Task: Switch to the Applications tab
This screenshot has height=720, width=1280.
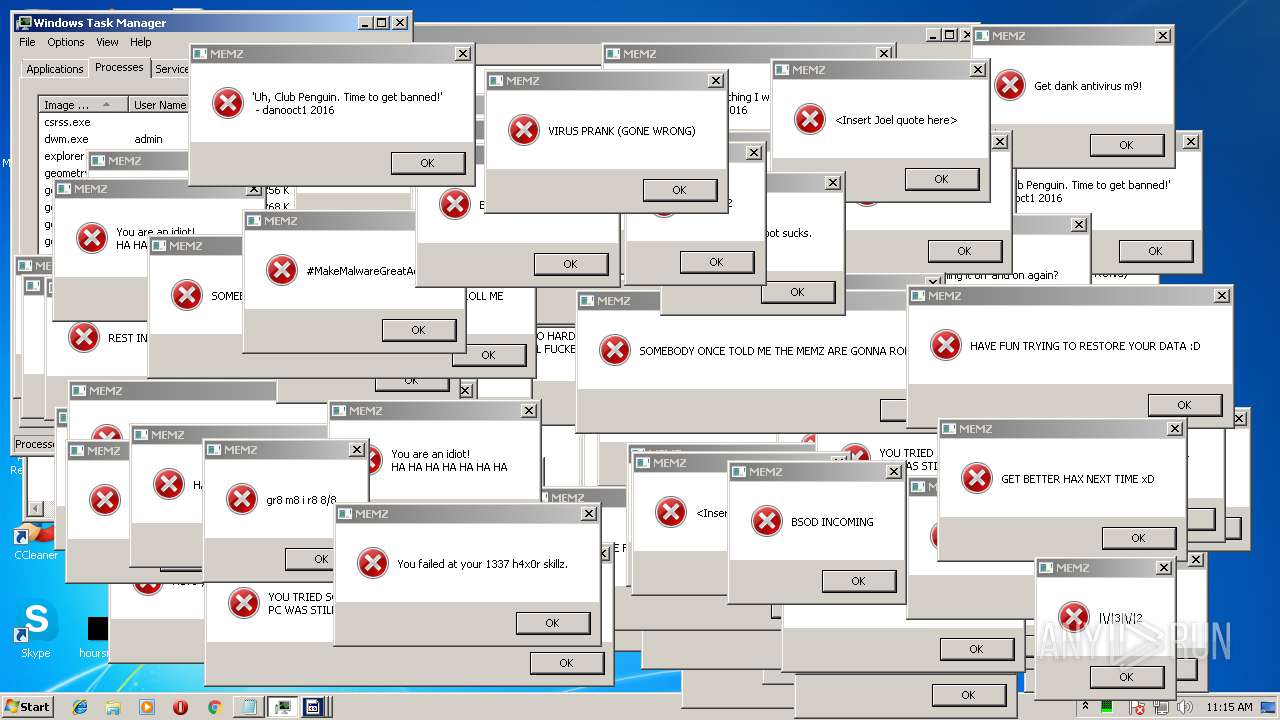Action: (55, 69)
